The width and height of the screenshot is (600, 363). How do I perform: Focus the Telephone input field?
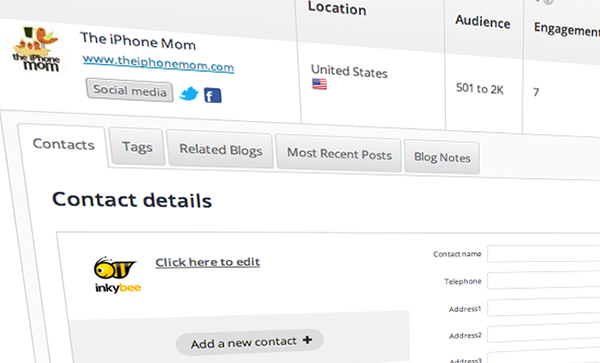pyautogui.click(x=543, y=280)
